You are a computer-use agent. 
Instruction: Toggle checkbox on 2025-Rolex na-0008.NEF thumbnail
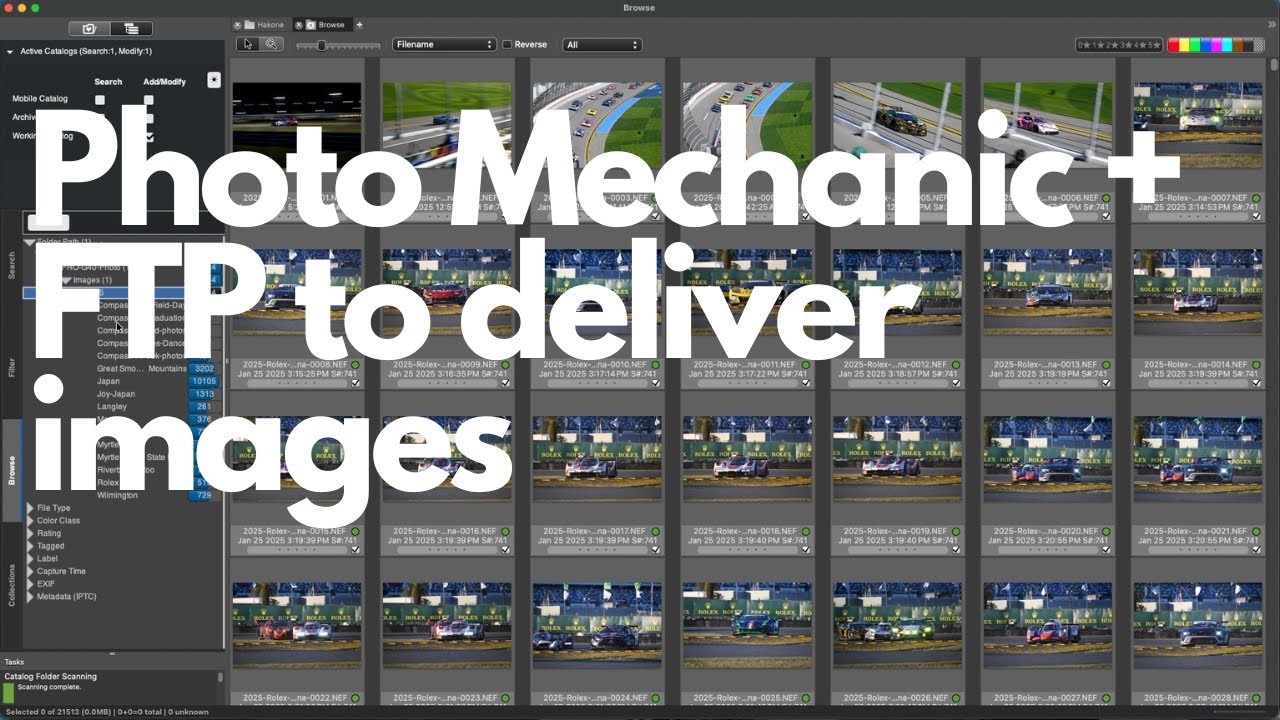point(355,382)
